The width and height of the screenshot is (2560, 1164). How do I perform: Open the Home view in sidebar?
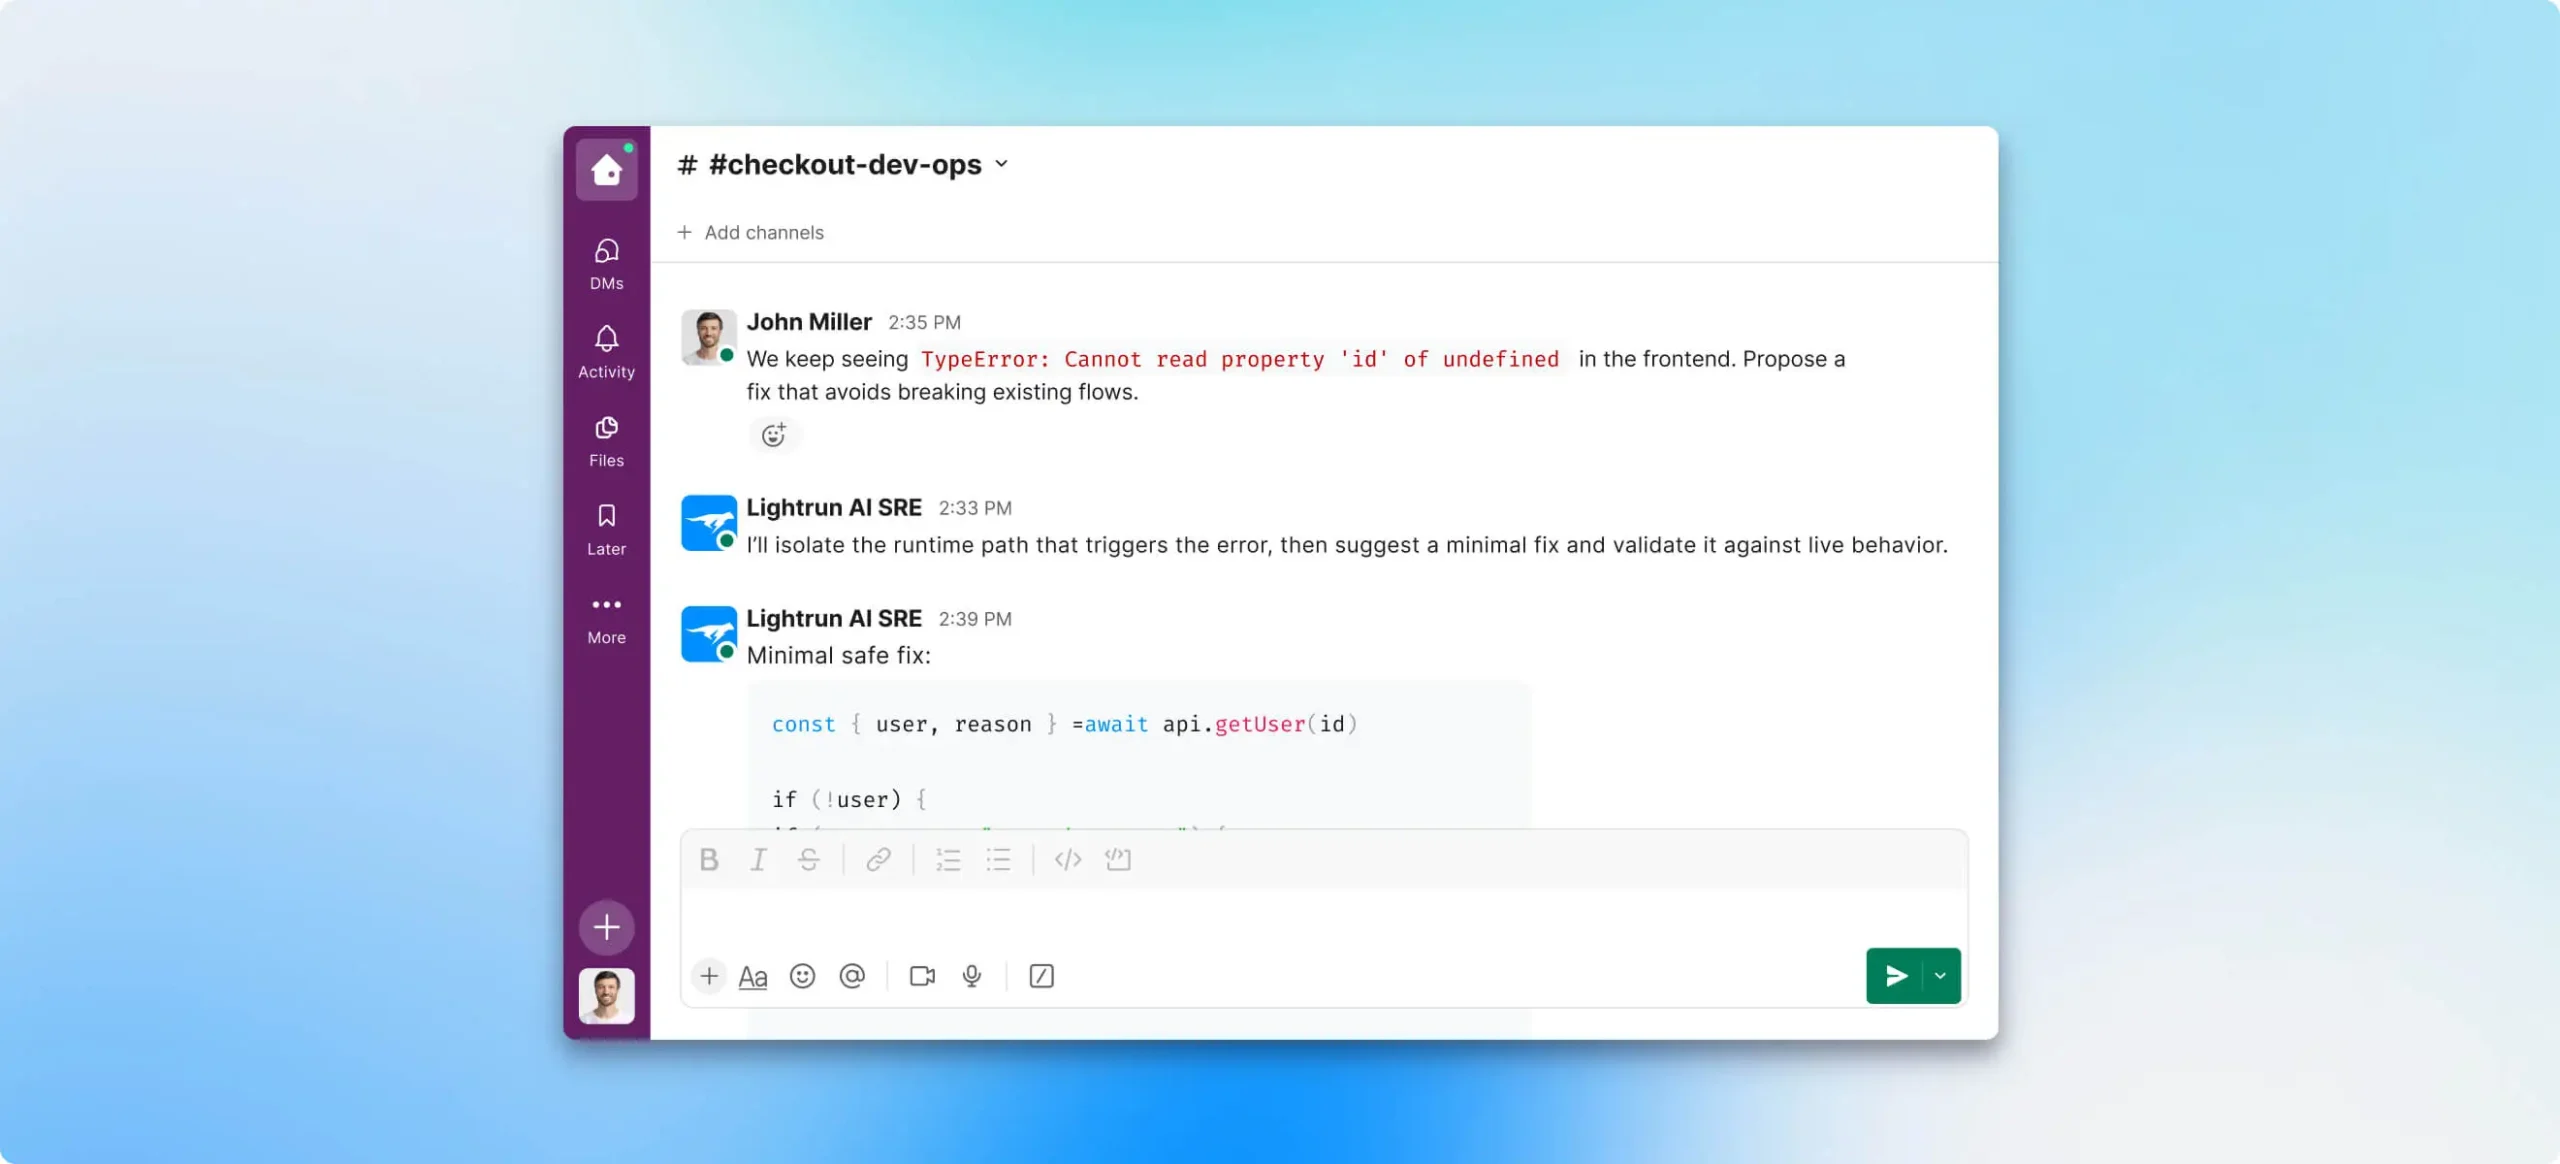606,170
